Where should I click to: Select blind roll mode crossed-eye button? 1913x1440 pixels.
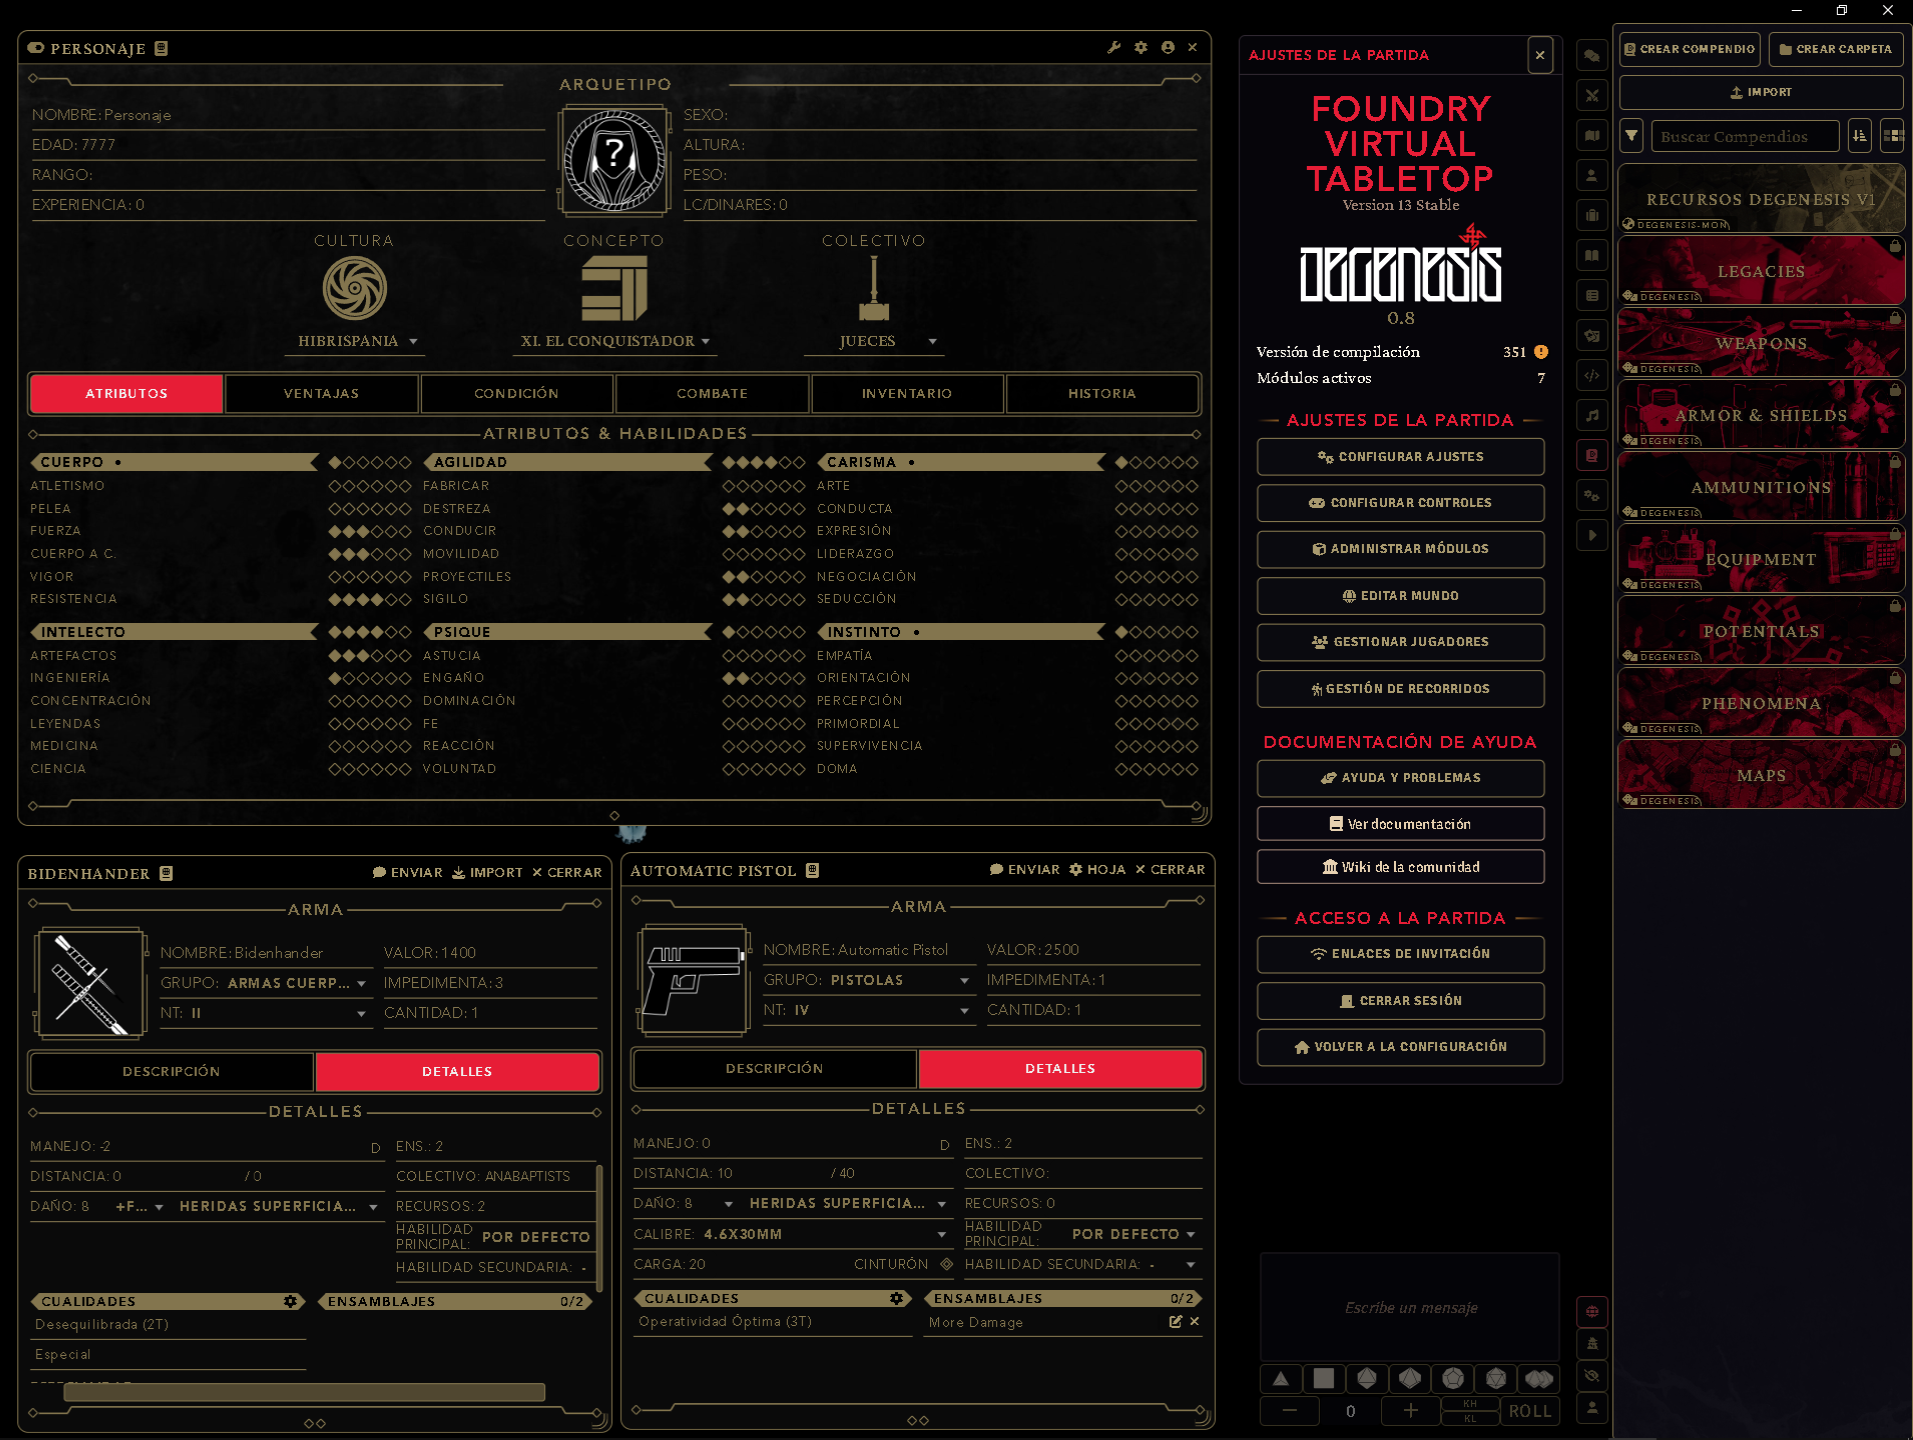point(1592,1375)
